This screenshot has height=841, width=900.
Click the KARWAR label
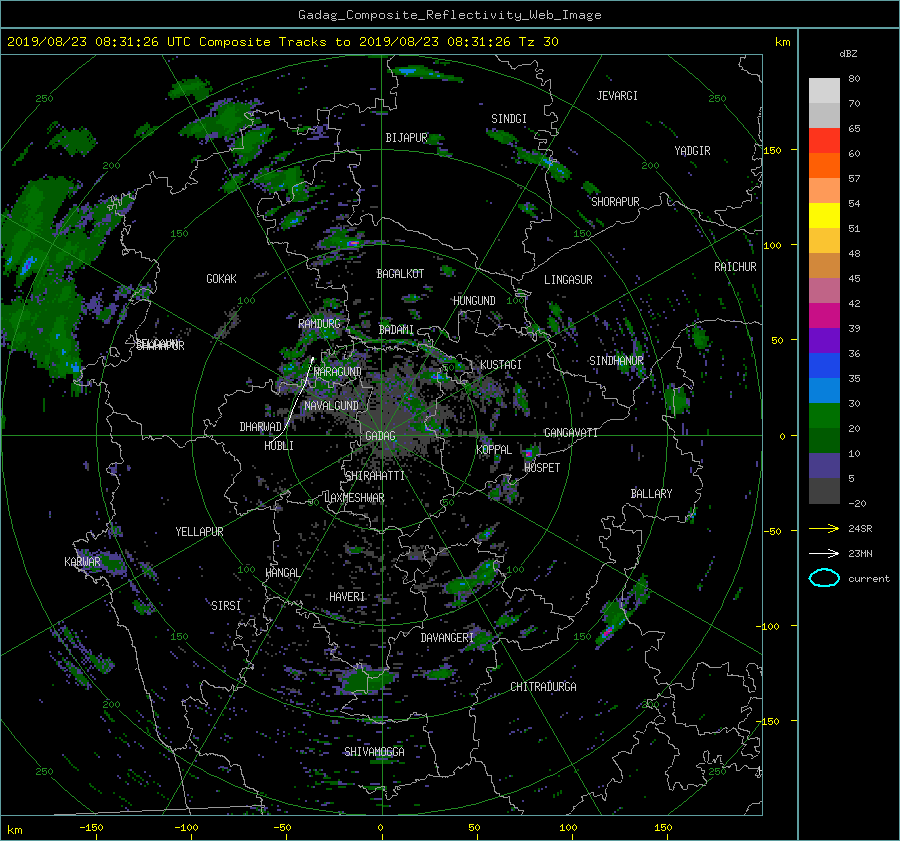(82, 562)
